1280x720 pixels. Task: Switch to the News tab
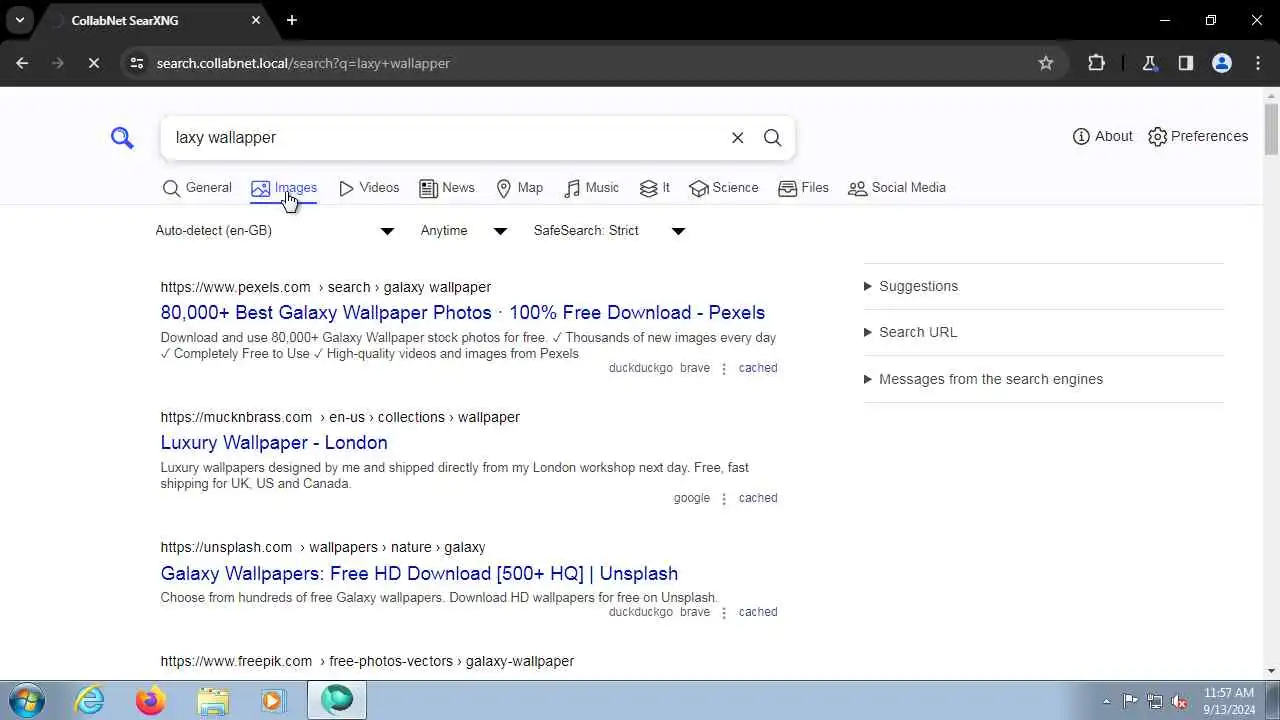coord(447,188)
